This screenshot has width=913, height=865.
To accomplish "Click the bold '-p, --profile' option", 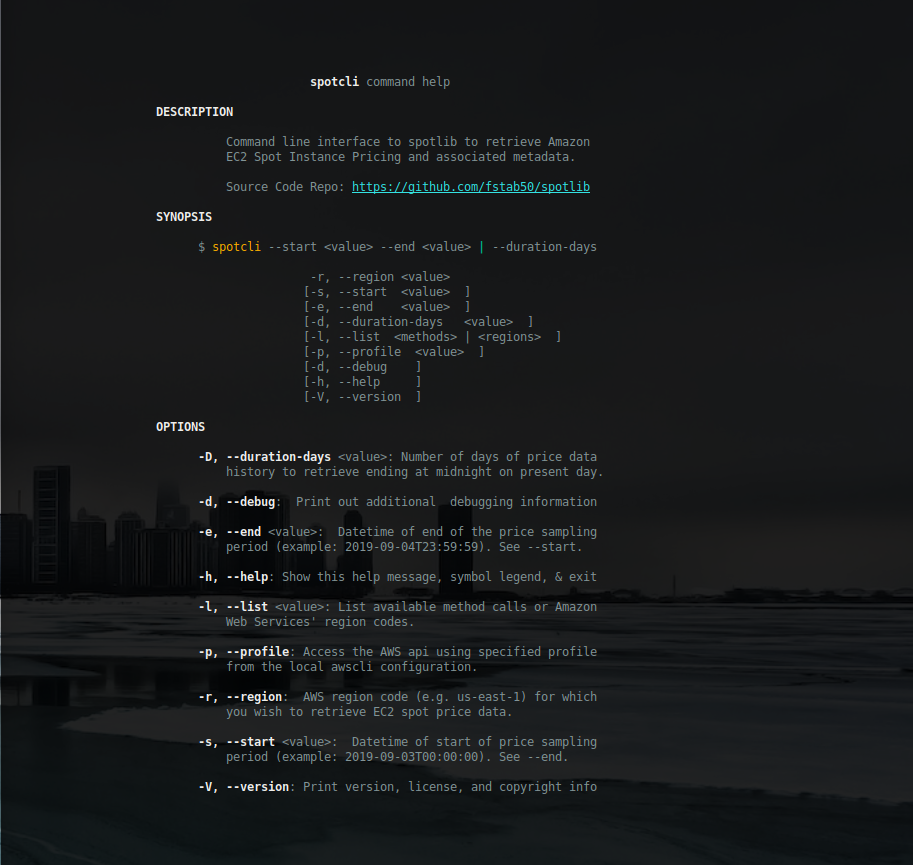I will [x=243, y=652].
